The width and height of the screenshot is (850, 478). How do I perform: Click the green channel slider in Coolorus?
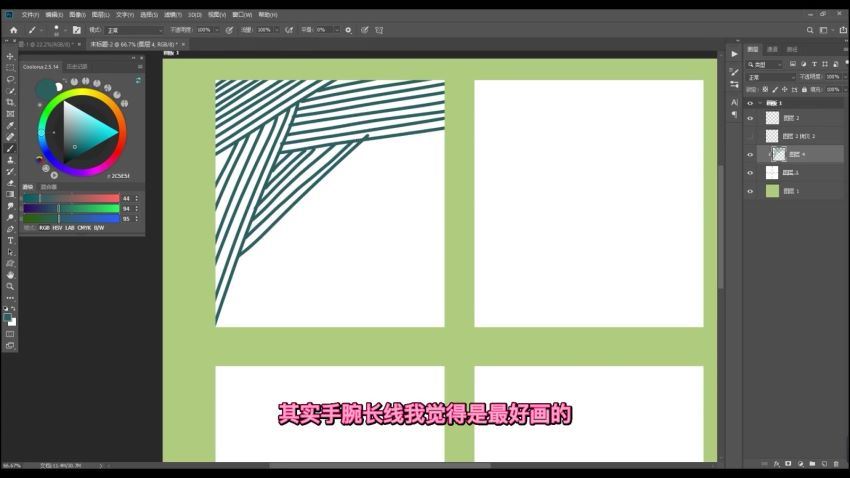[x=71, y=209]
